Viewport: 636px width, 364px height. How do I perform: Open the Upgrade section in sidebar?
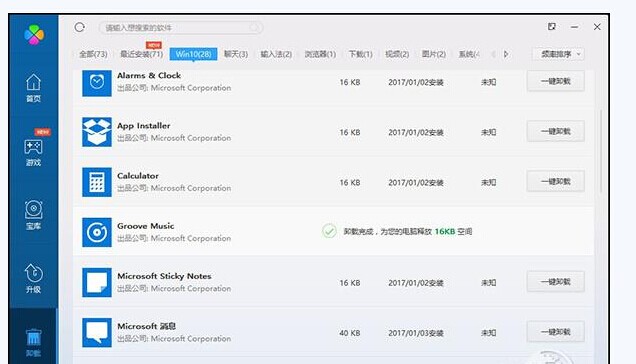[x=33, y=278]
